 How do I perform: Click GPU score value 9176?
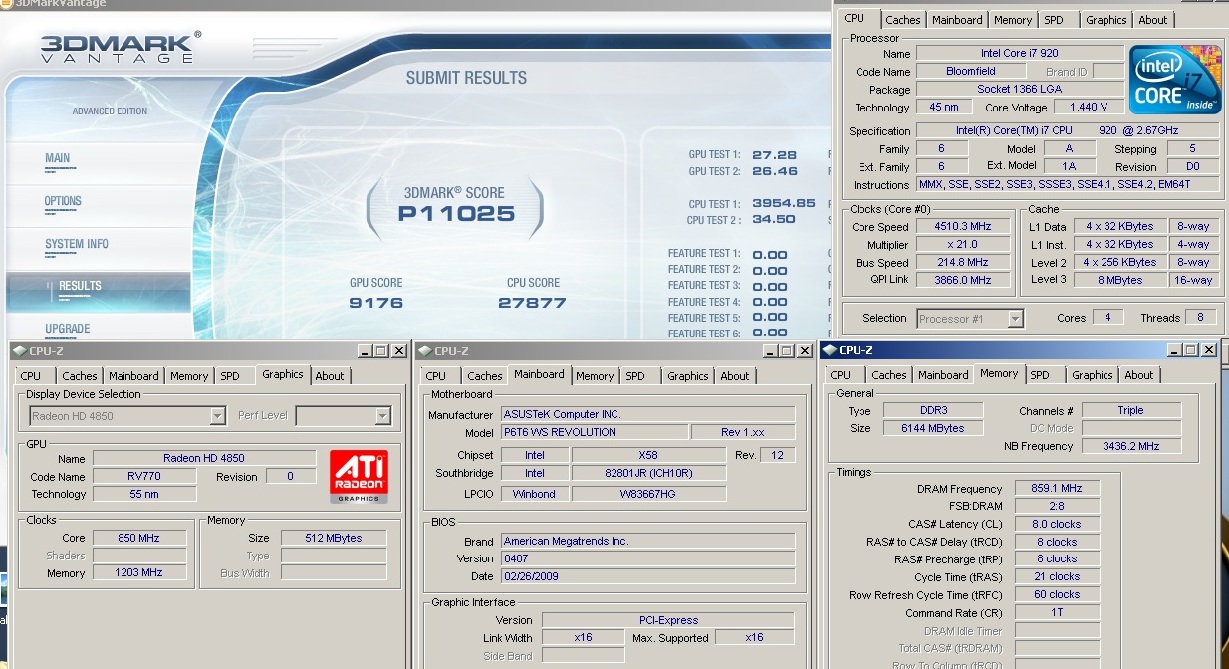[376, 303]
